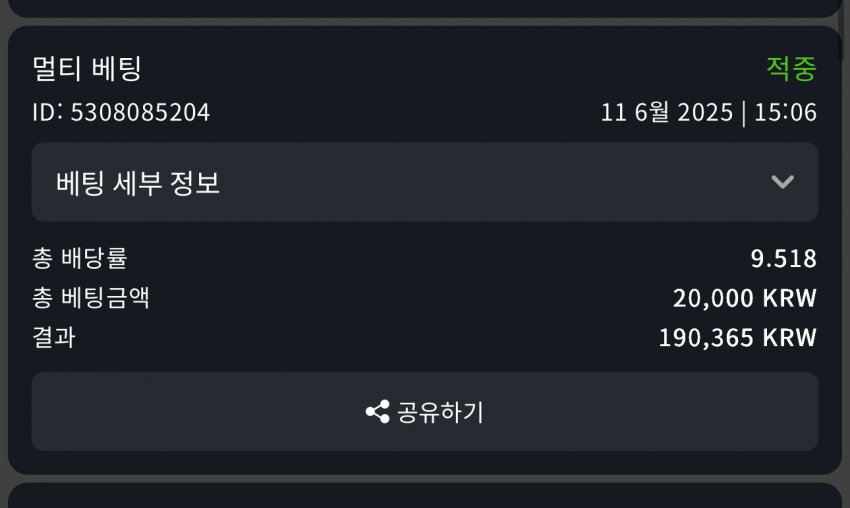Select the 멀티 베팅 title
Viewport: 850px width, 508px height.
pyautogui.click(x=87, y=68)
